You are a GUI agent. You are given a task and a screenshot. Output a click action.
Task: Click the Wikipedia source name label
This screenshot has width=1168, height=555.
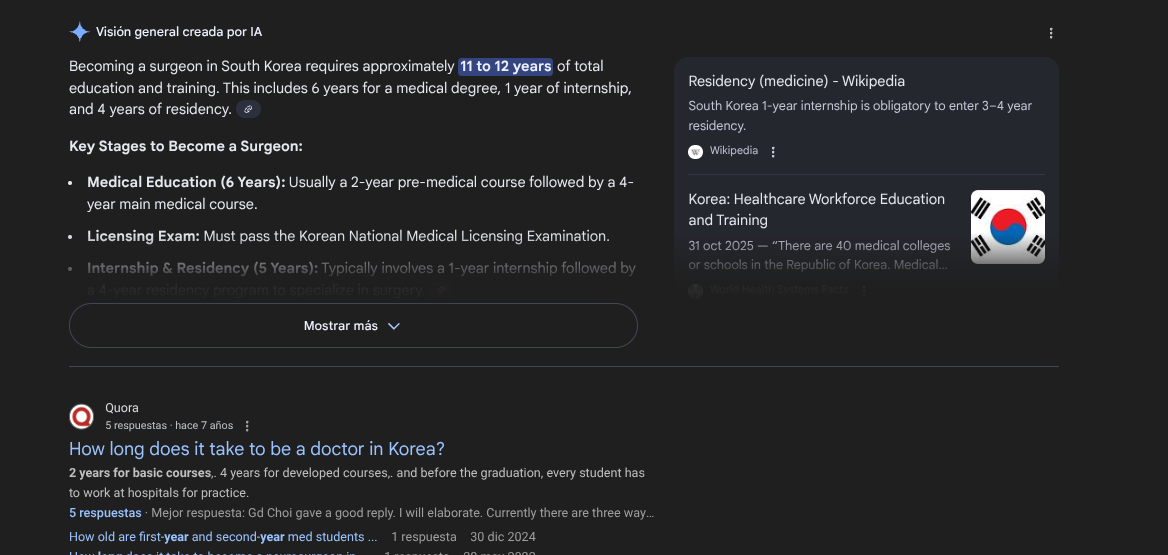734,151
